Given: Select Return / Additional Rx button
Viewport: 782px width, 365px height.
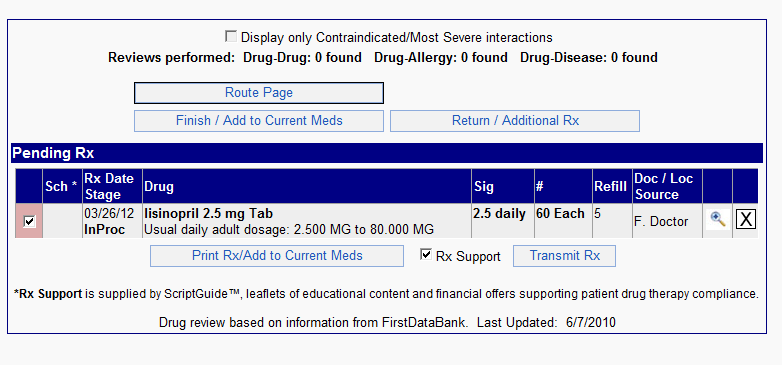Looking at the screenshot, I should 515,121.
